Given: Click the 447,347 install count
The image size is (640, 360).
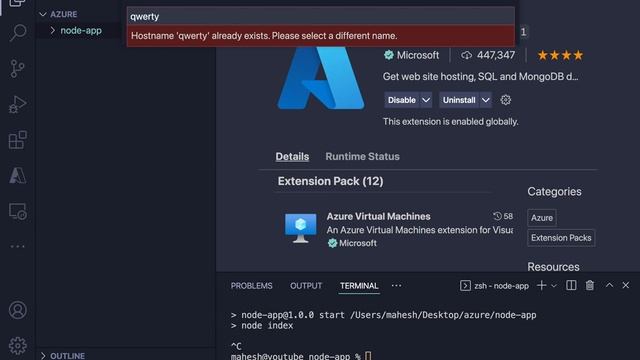Looking at the screenshot, I should [496, 55].
